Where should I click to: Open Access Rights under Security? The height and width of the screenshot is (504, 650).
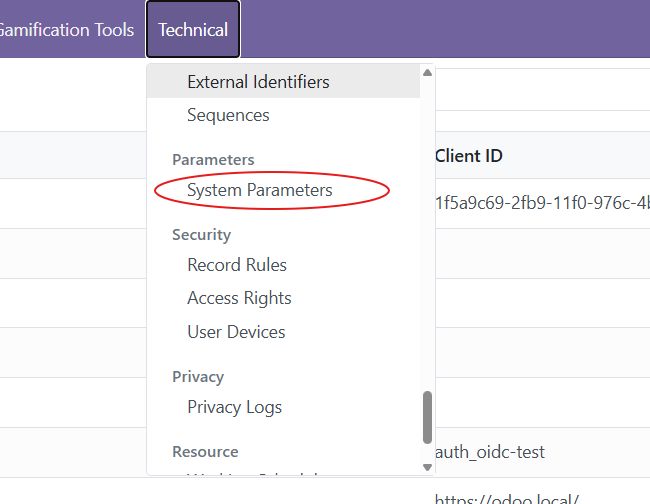(239, 298)
